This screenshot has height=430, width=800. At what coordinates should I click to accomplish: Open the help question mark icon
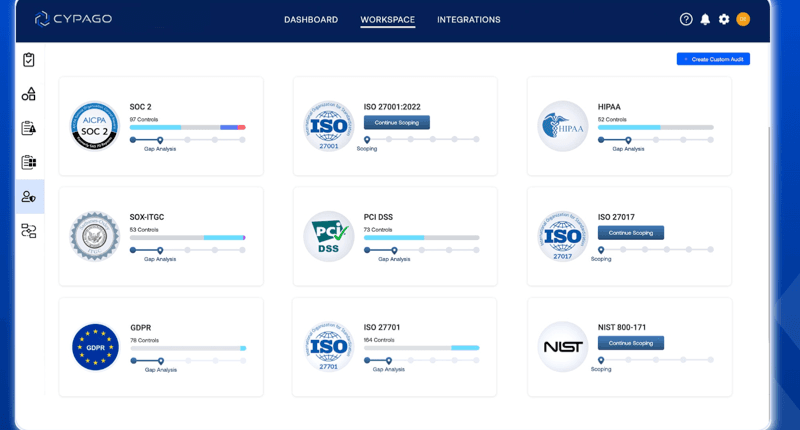coord(686,19)
